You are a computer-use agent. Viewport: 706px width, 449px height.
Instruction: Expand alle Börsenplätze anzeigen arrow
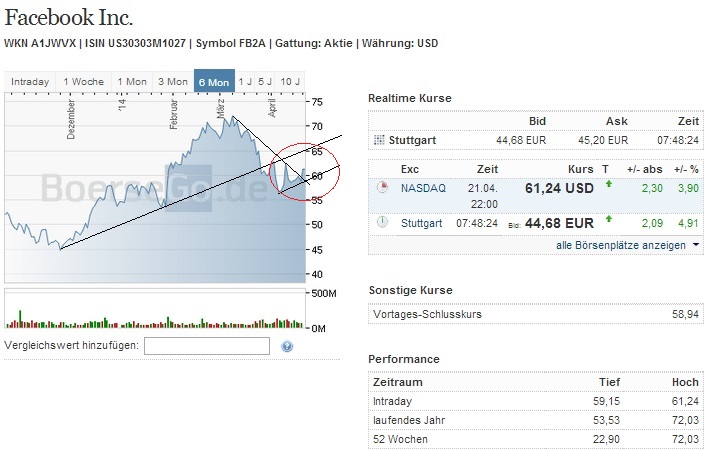[x=695, y=245]
